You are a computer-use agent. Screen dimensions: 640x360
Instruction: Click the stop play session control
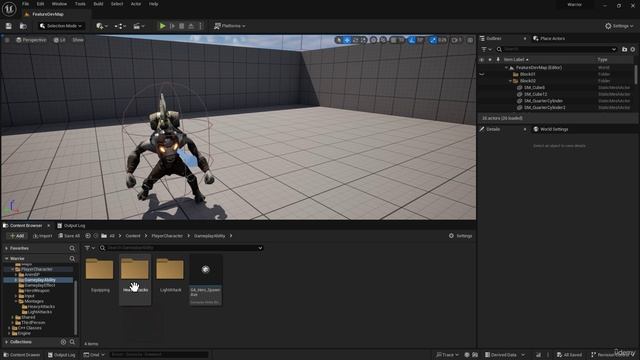[182, 26]
